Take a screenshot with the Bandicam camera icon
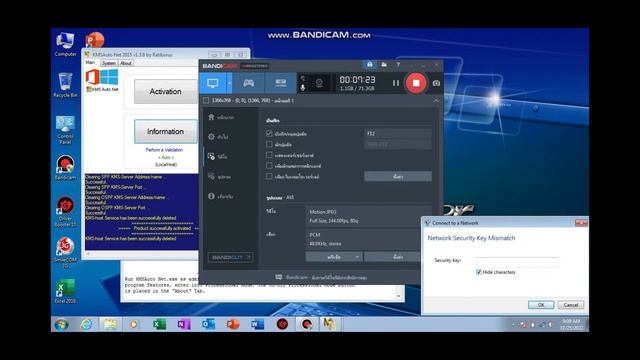The image size is (640, 360). [x=436, y=83]
